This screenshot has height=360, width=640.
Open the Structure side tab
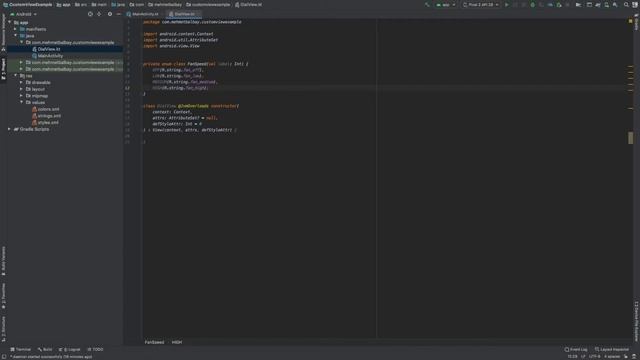coord(3,329)
